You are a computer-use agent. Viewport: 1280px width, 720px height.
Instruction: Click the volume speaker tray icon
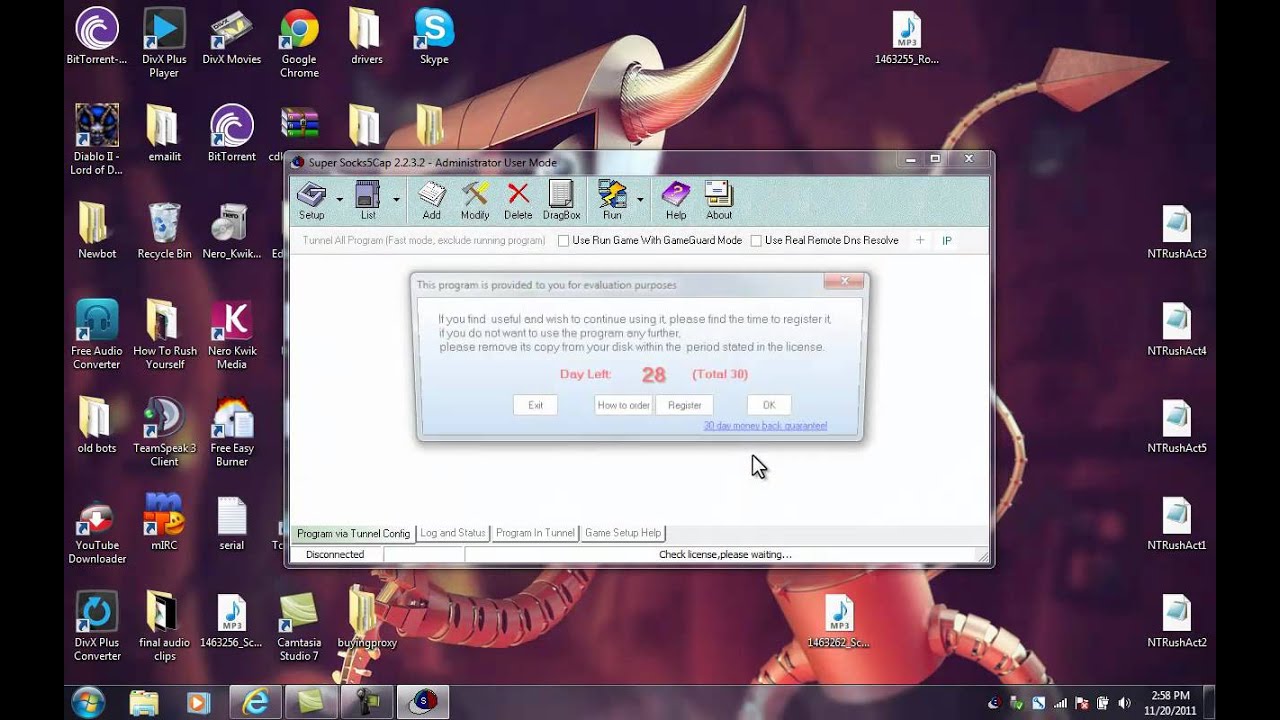[1124, 703]
